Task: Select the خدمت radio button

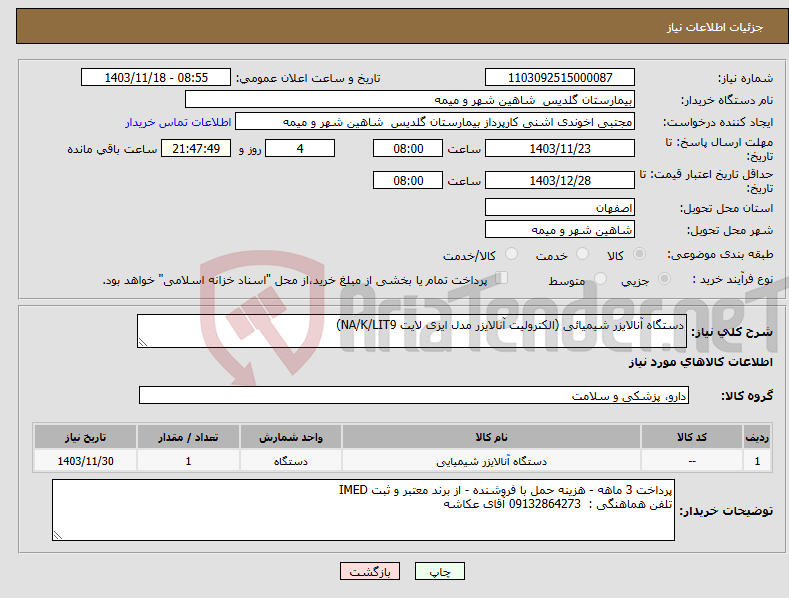Action: [582, 254]
